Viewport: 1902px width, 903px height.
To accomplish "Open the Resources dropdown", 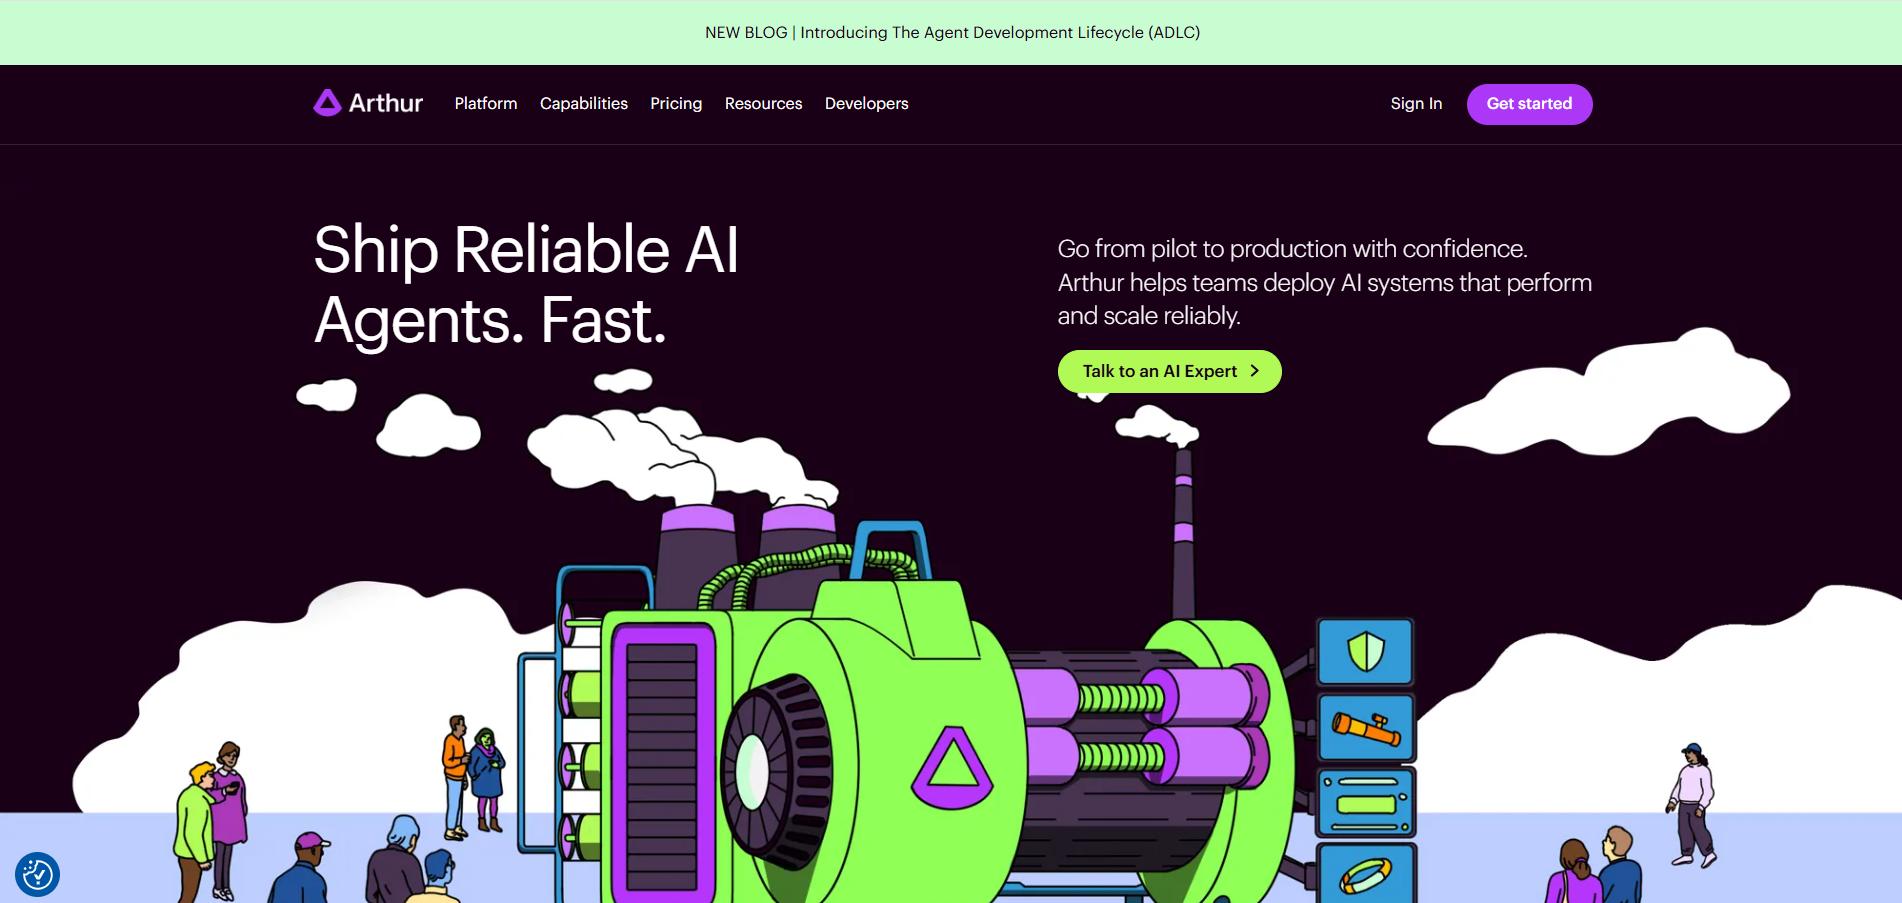I will click(763, 103).
